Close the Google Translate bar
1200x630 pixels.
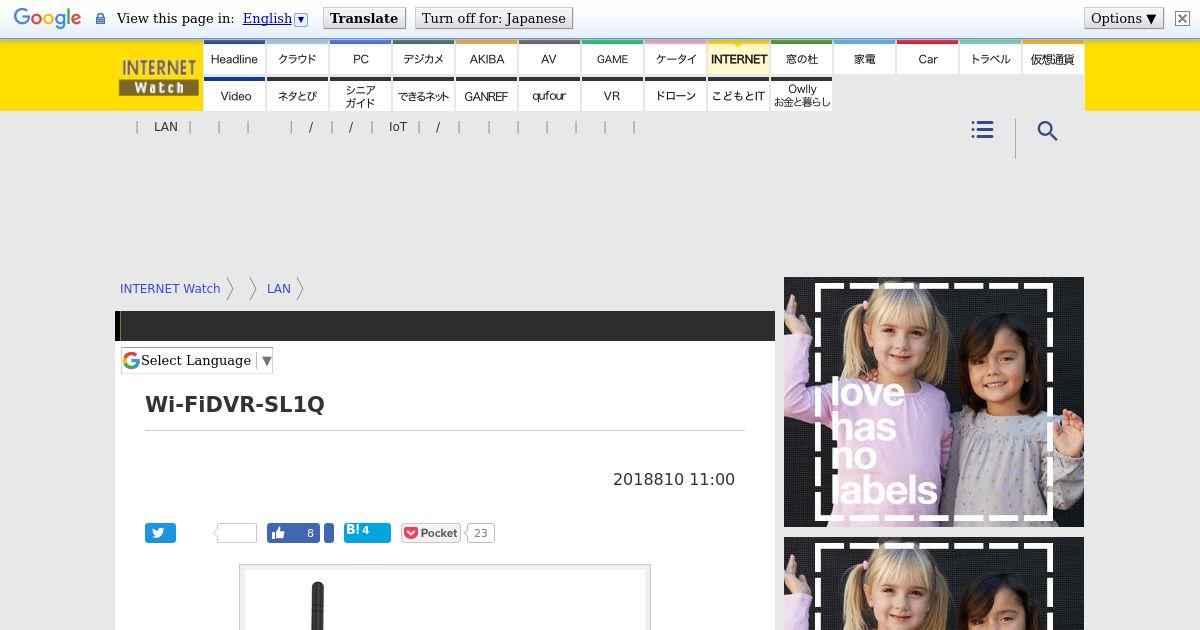[x=1182, y=18]
